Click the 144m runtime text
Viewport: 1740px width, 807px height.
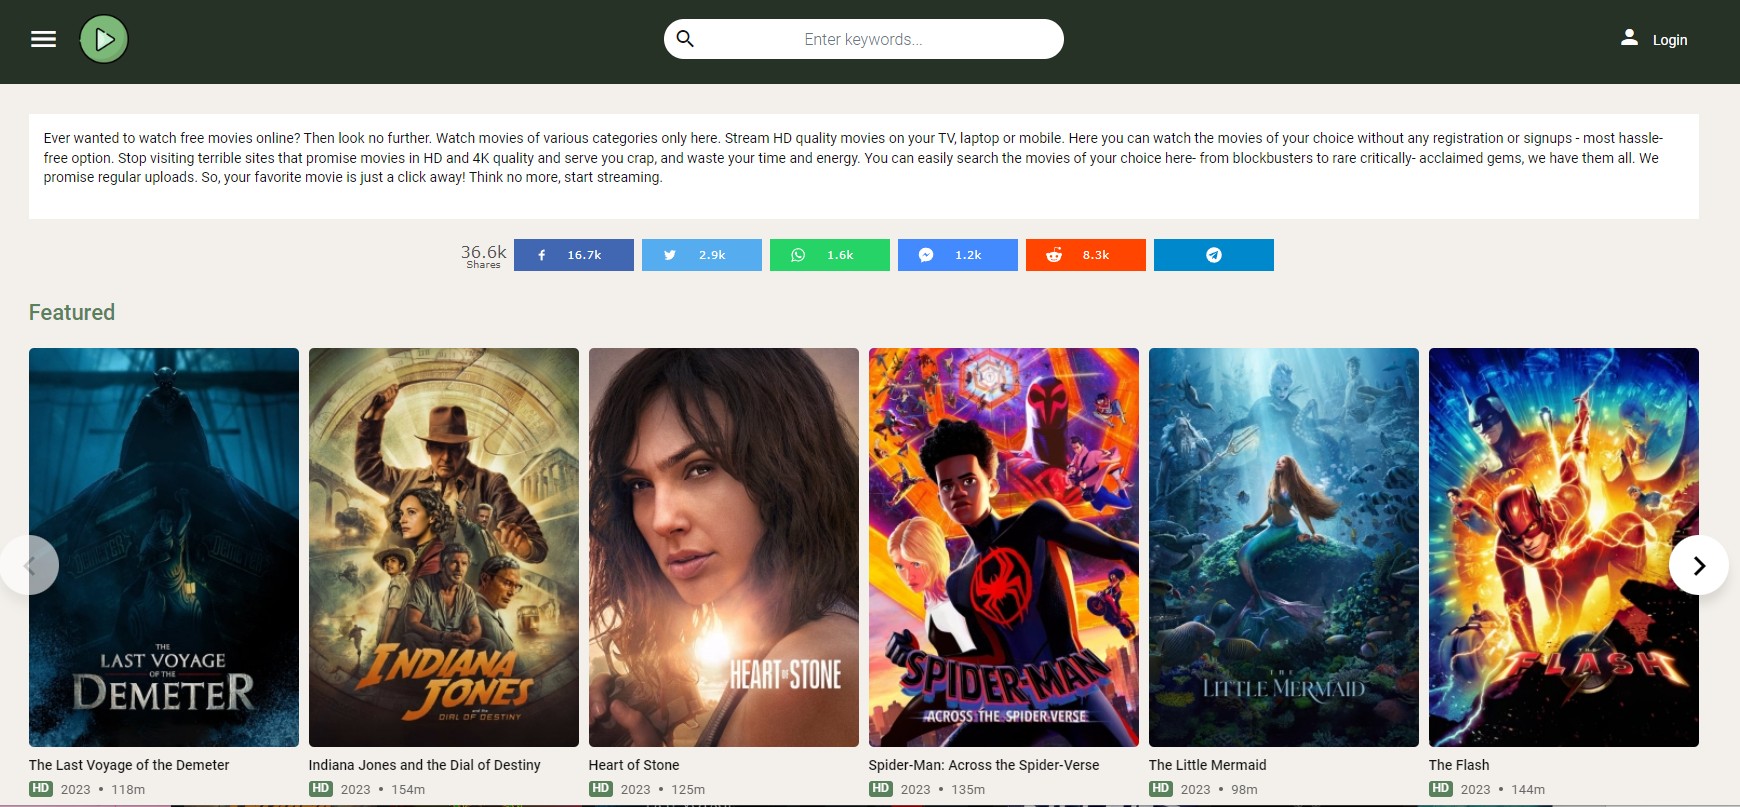point(1528,789)
